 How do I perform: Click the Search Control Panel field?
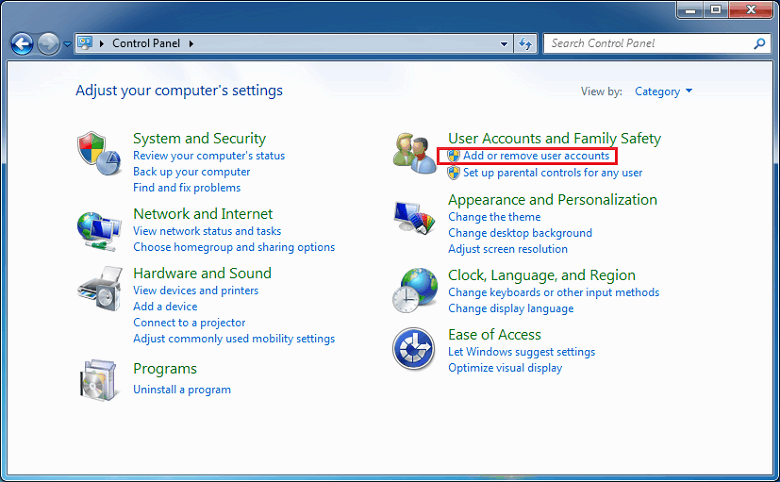click(646, 44)
